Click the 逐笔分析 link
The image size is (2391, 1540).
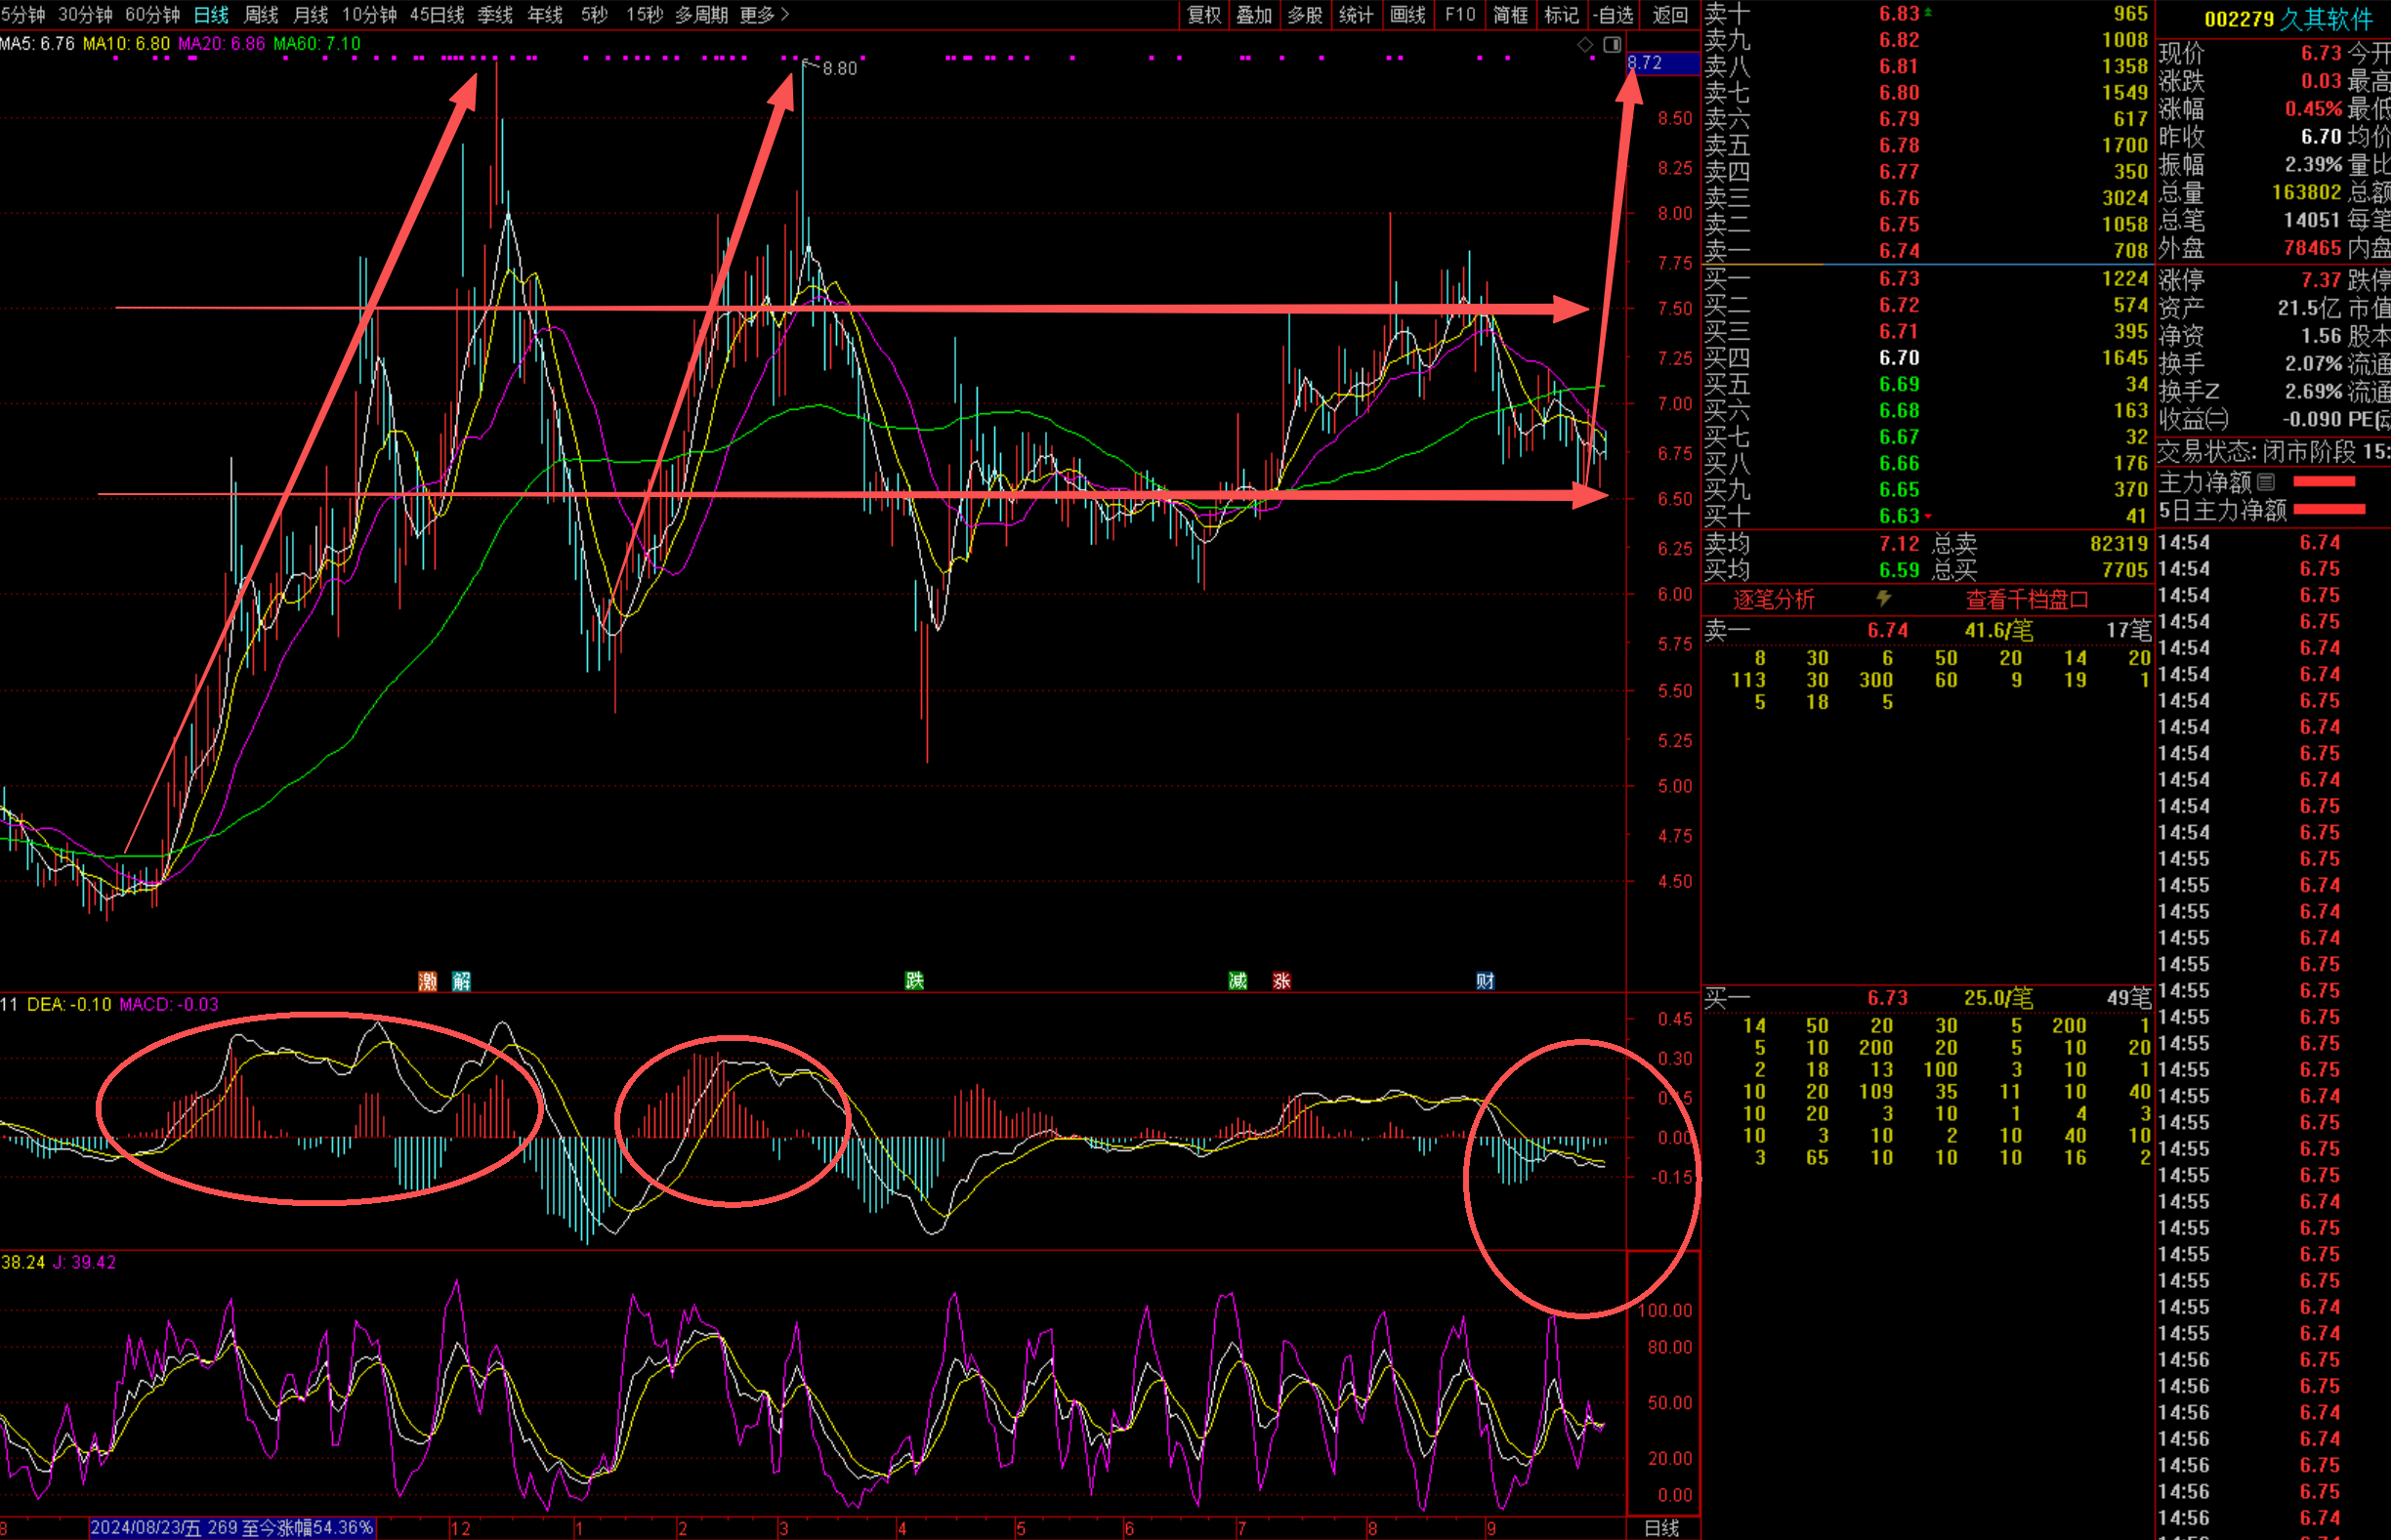(x=1773, y=600)
